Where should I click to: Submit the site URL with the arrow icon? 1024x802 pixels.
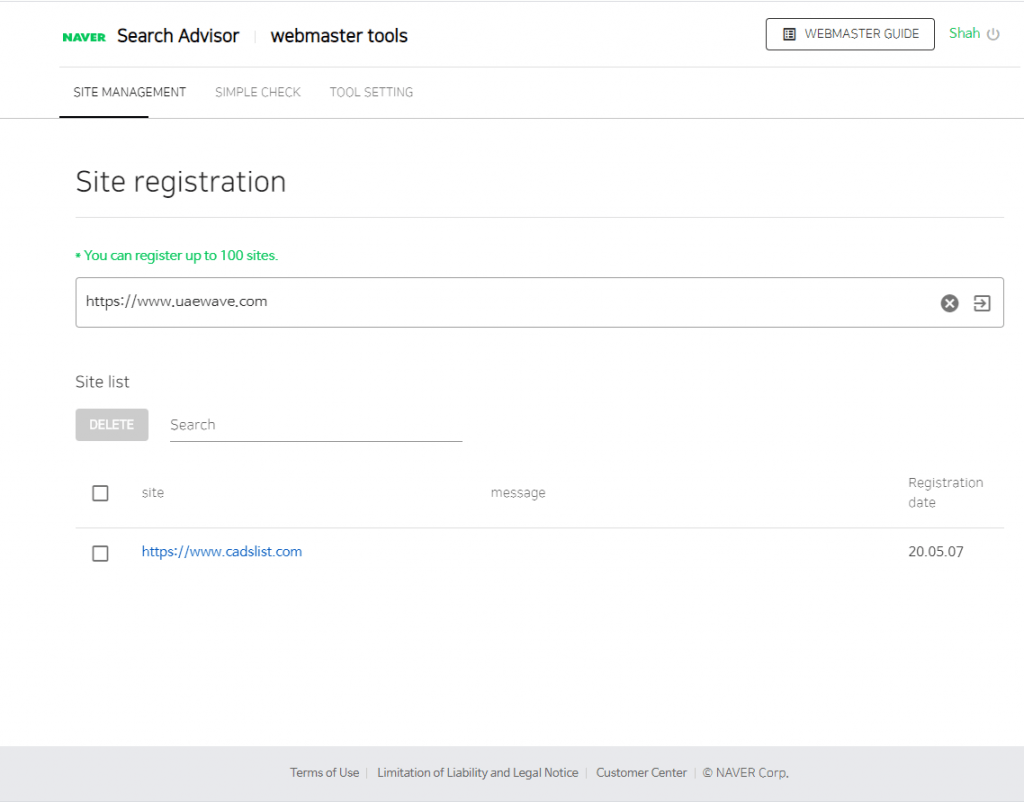click(982, 303)
